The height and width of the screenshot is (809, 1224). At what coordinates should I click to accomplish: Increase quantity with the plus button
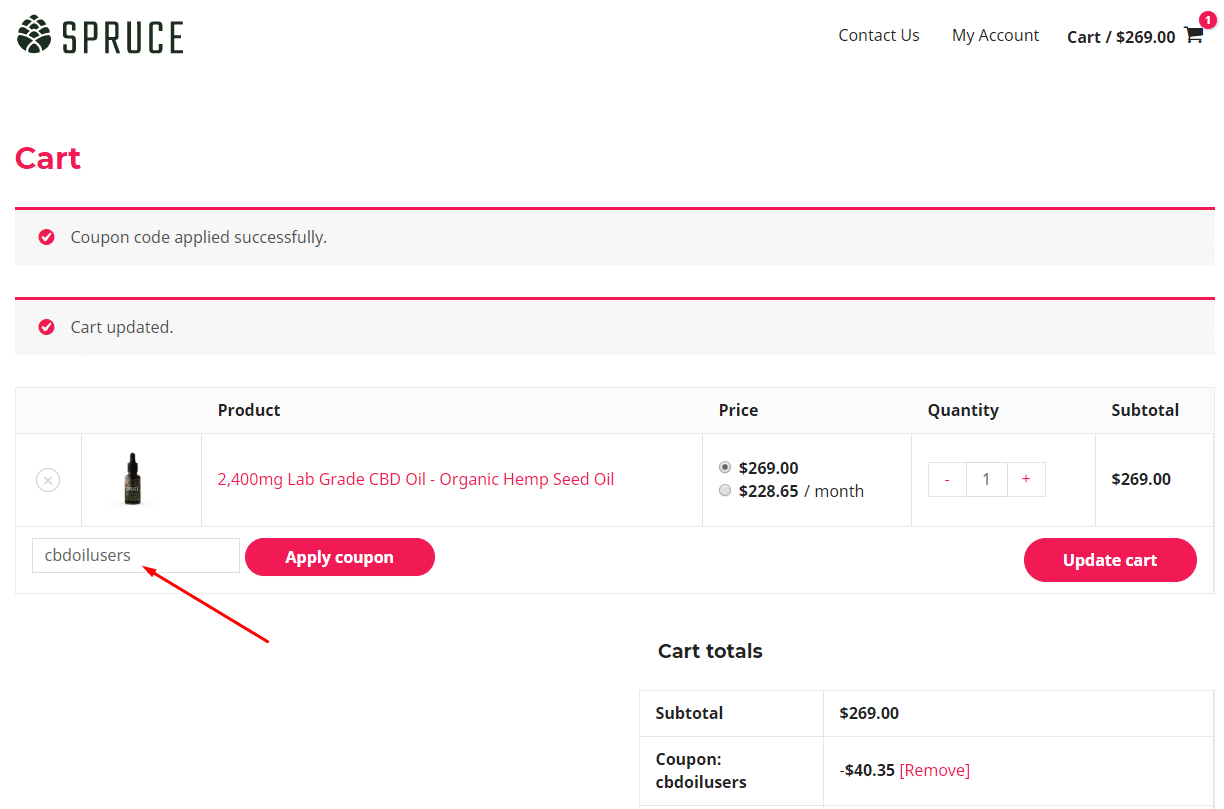click(1026, 480)
